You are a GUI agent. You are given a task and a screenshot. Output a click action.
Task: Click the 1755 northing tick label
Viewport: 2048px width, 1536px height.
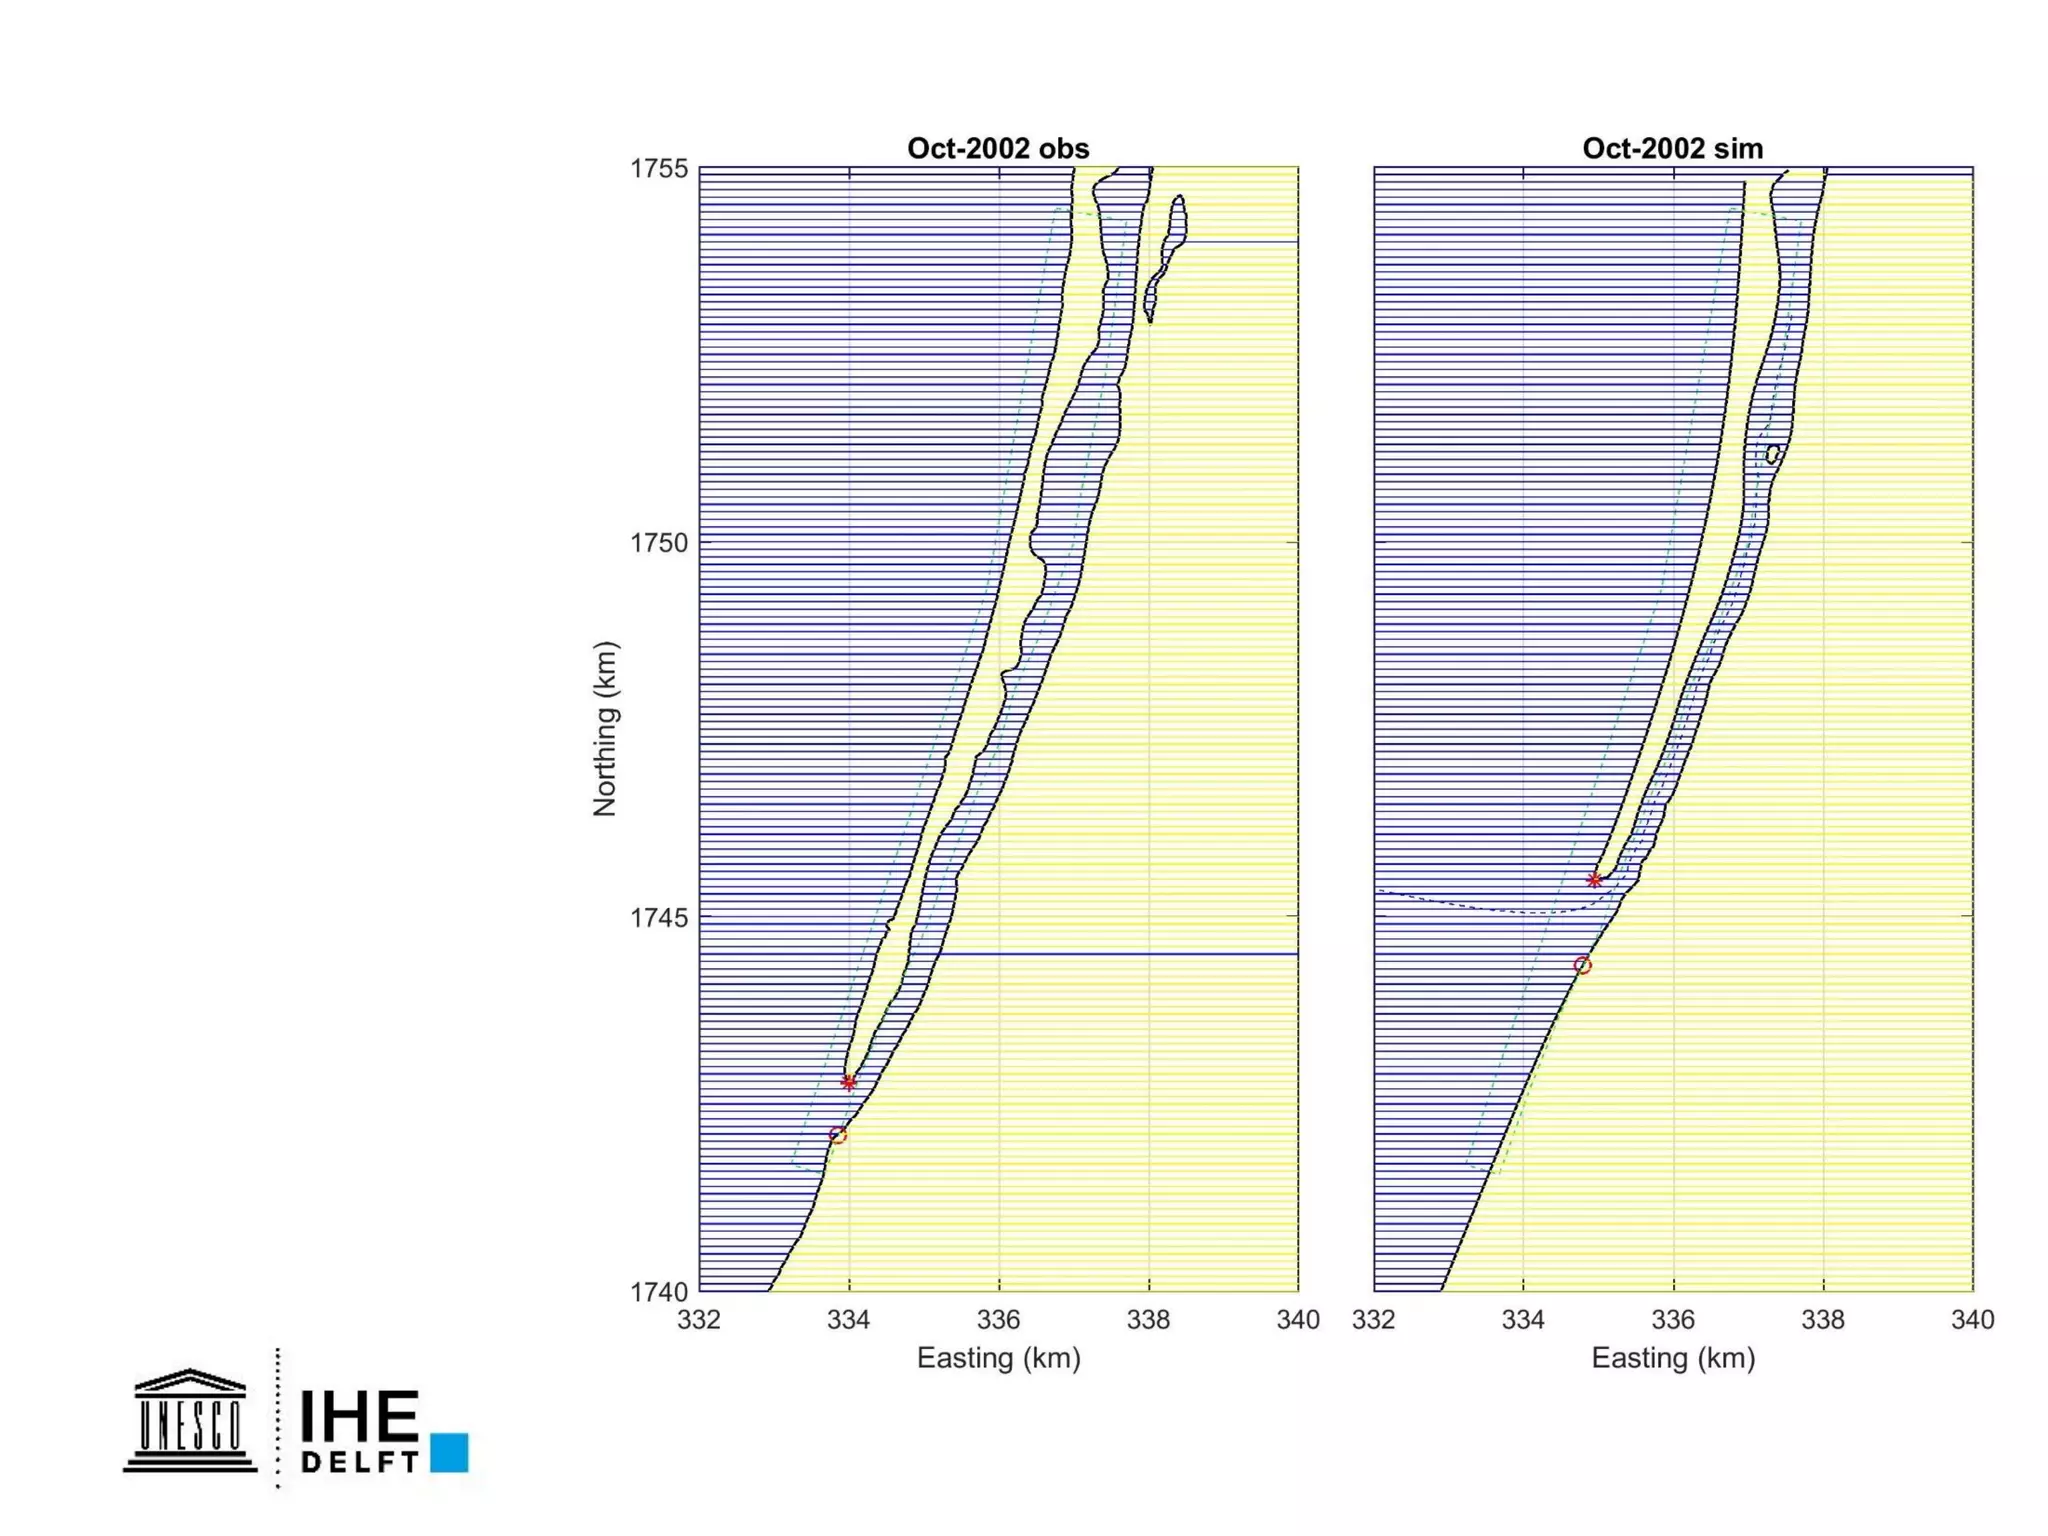pos(659,169)
